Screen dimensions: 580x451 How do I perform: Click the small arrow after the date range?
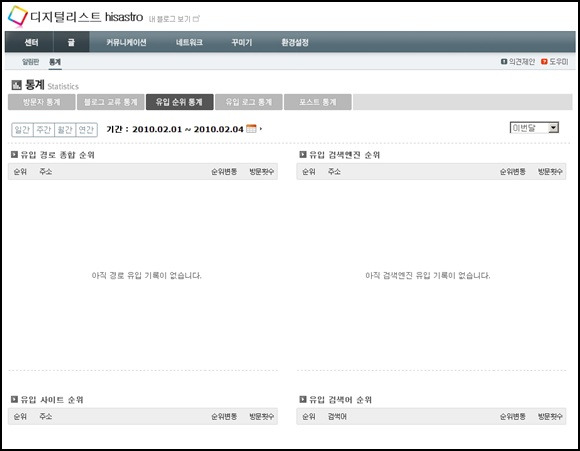pyautogui.click(x=261, y=129)
